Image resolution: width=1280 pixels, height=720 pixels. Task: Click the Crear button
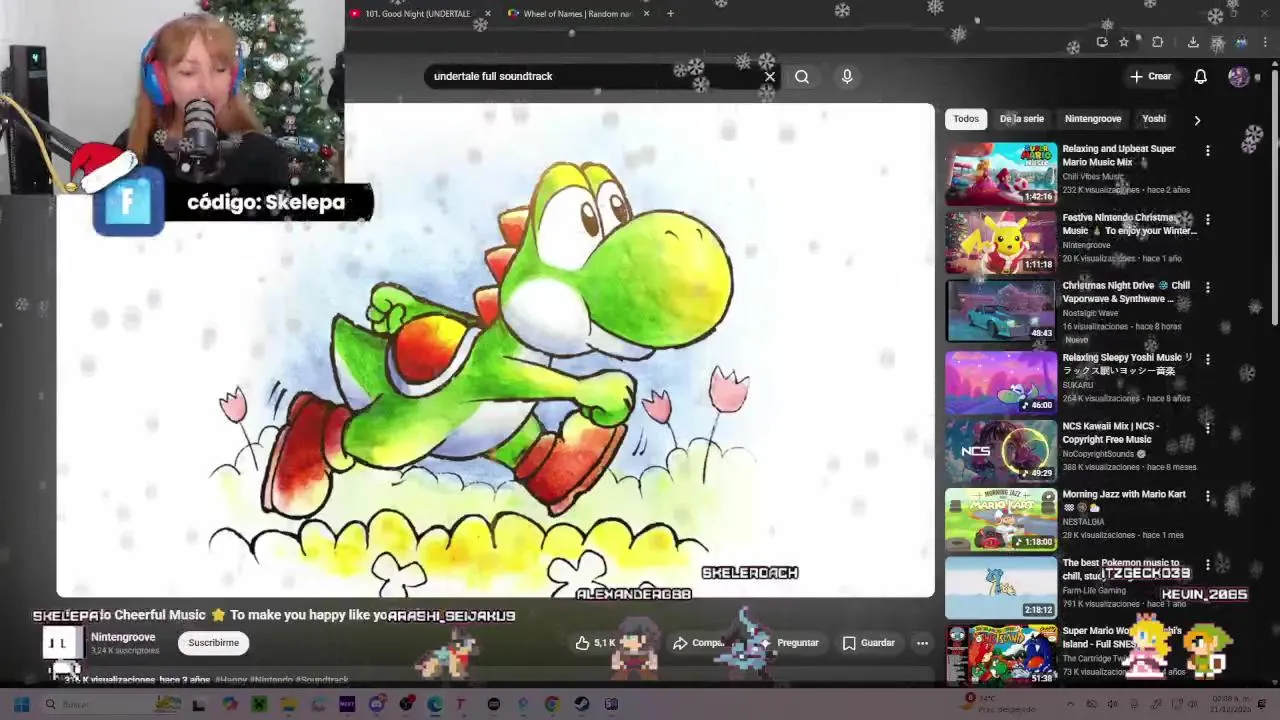pyautogui.click(x=1151, y=76)
